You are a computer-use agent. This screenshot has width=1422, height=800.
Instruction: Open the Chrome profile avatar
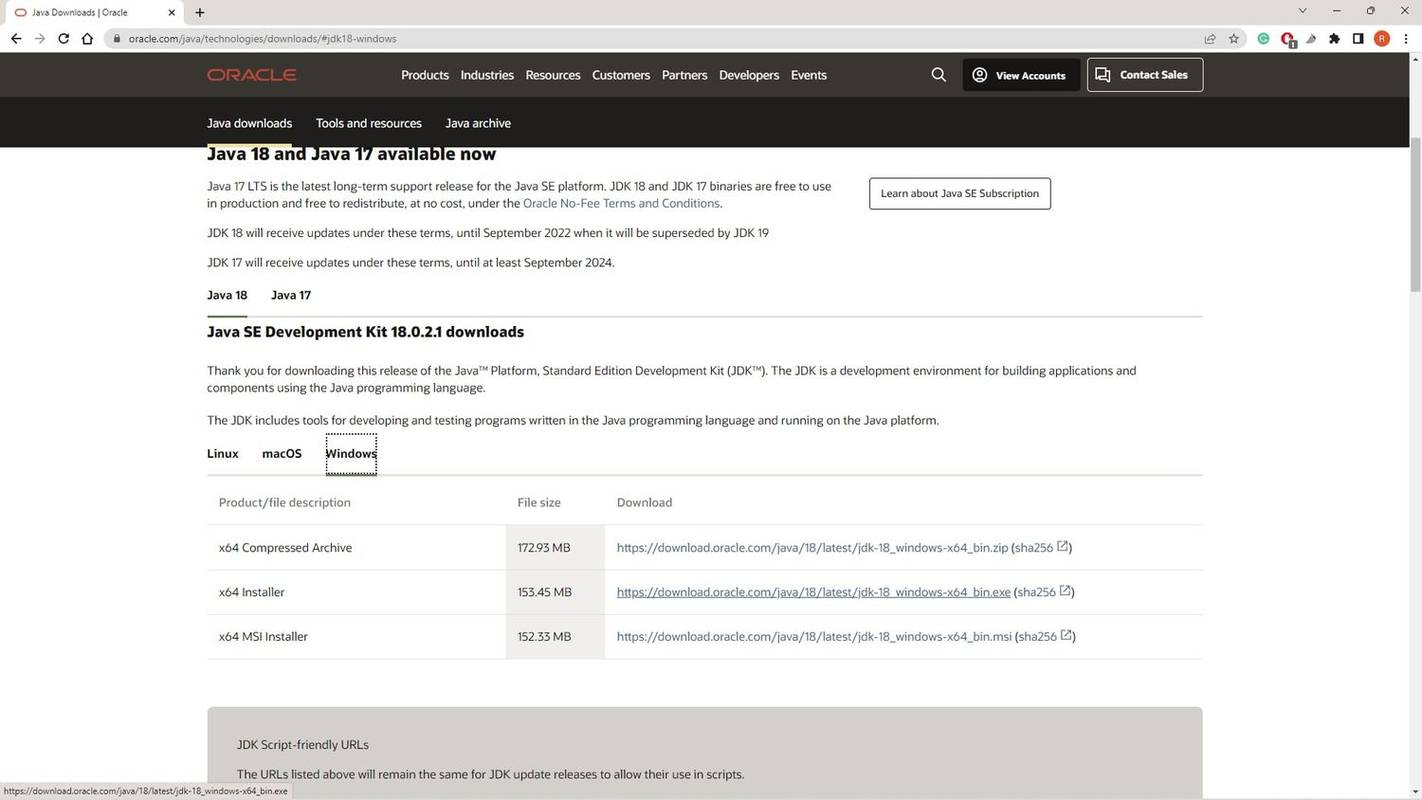(x=1382, y=39)
